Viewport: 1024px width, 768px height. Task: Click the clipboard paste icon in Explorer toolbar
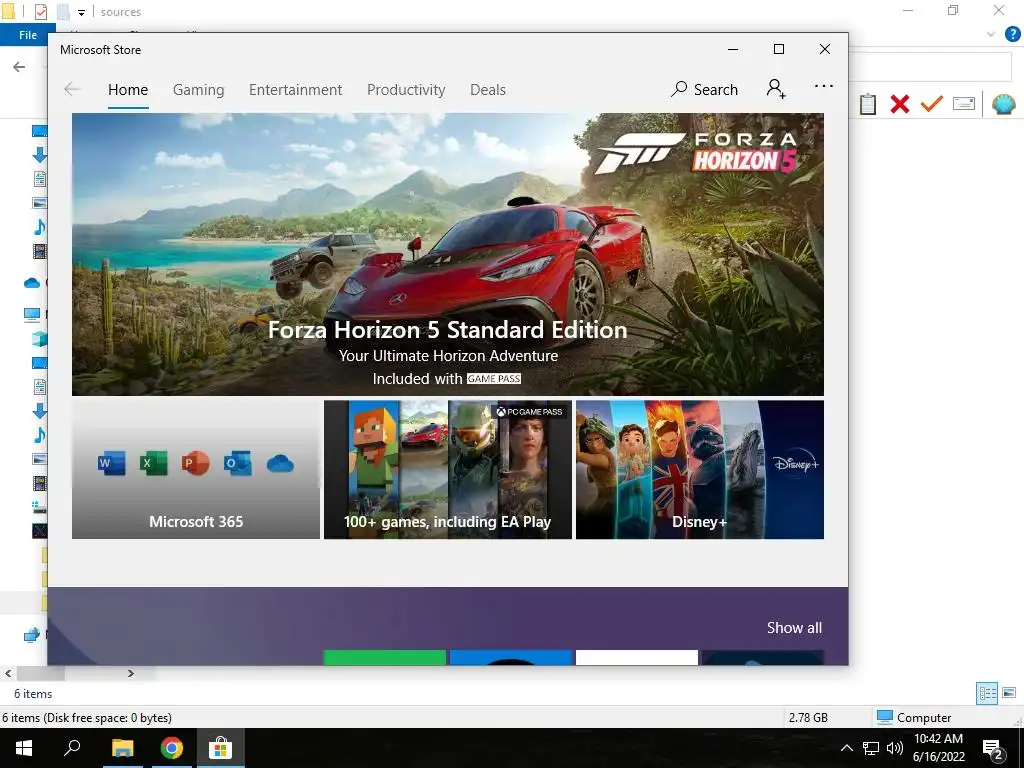(868, 104)
